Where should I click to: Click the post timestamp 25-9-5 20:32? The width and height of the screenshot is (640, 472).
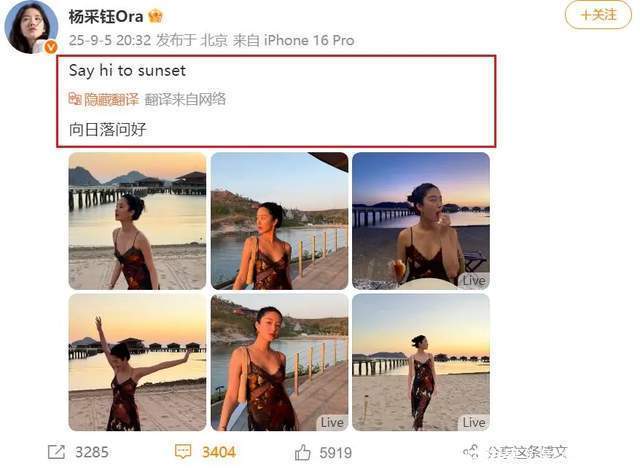coord(110,40)
